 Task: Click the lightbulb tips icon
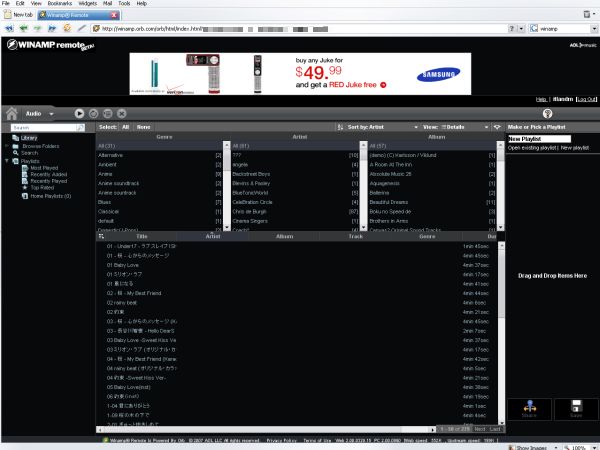[548, 114]
